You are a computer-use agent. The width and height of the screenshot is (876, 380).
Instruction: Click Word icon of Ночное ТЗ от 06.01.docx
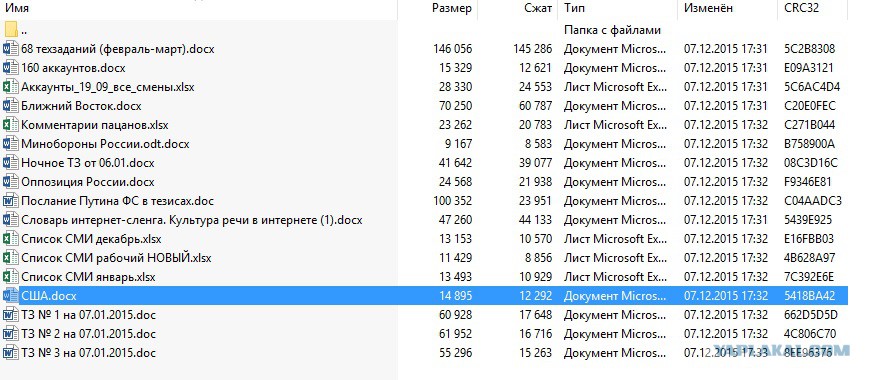point(11,163)
